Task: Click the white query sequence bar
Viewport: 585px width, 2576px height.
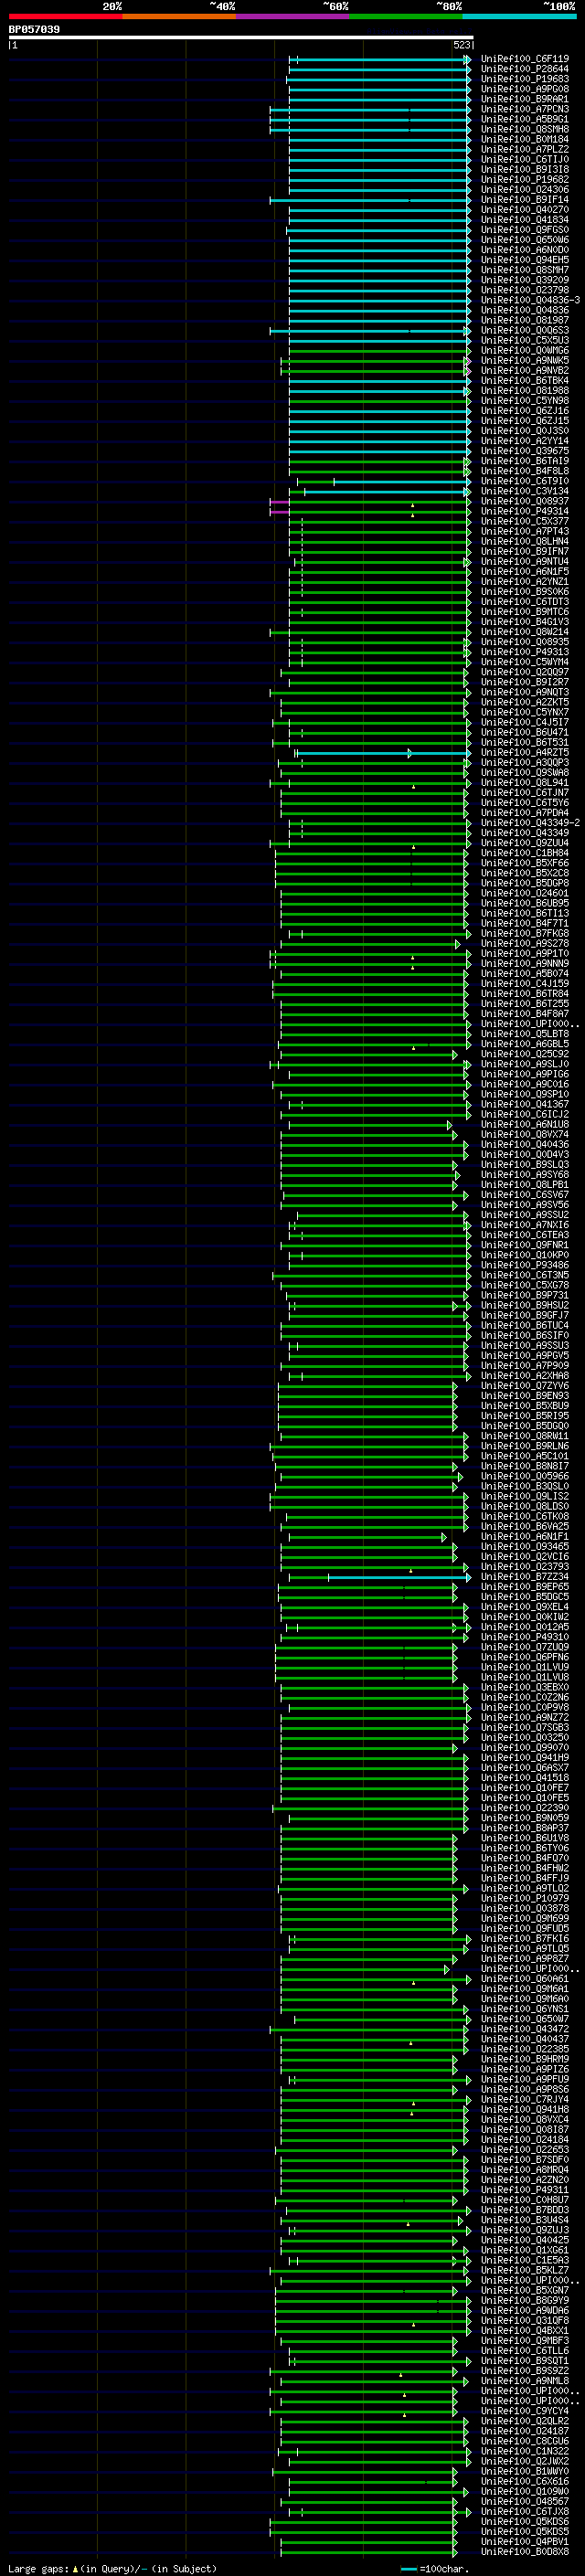Action: tap(241, 37)
